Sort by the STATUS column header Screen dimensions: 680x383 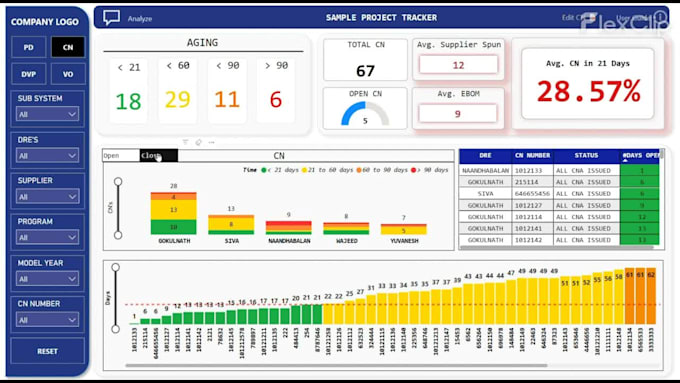coord(586,155)
